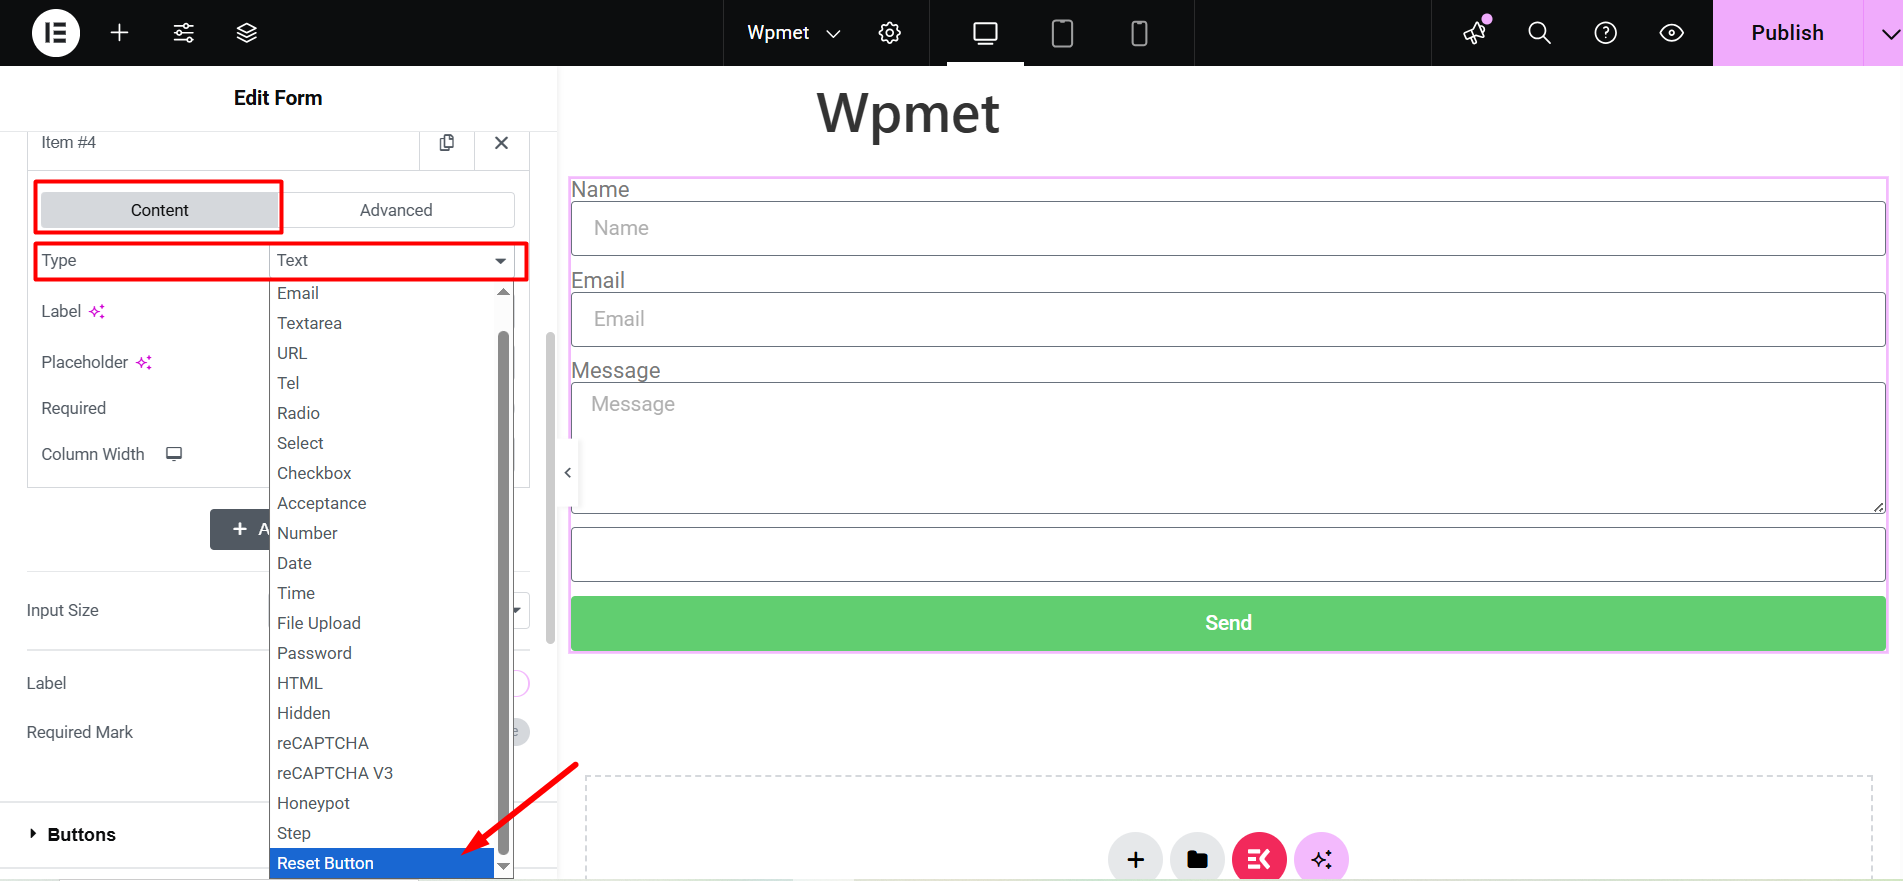Screen dimensions: 1903x881
Task: Remove Item #4 with X icon
Action: click(502, 143)
